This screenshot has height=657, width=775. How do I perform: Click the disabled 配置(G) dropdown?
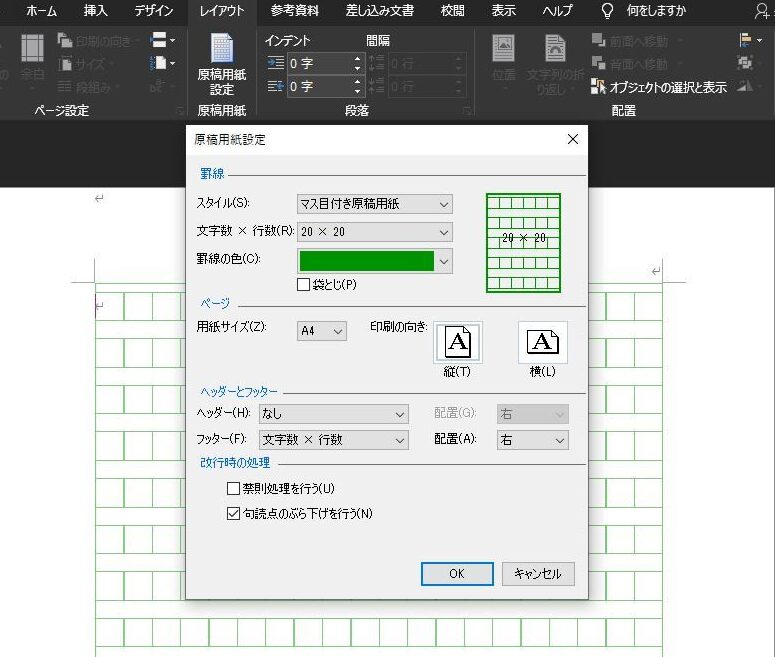click(x=533, y=414)
